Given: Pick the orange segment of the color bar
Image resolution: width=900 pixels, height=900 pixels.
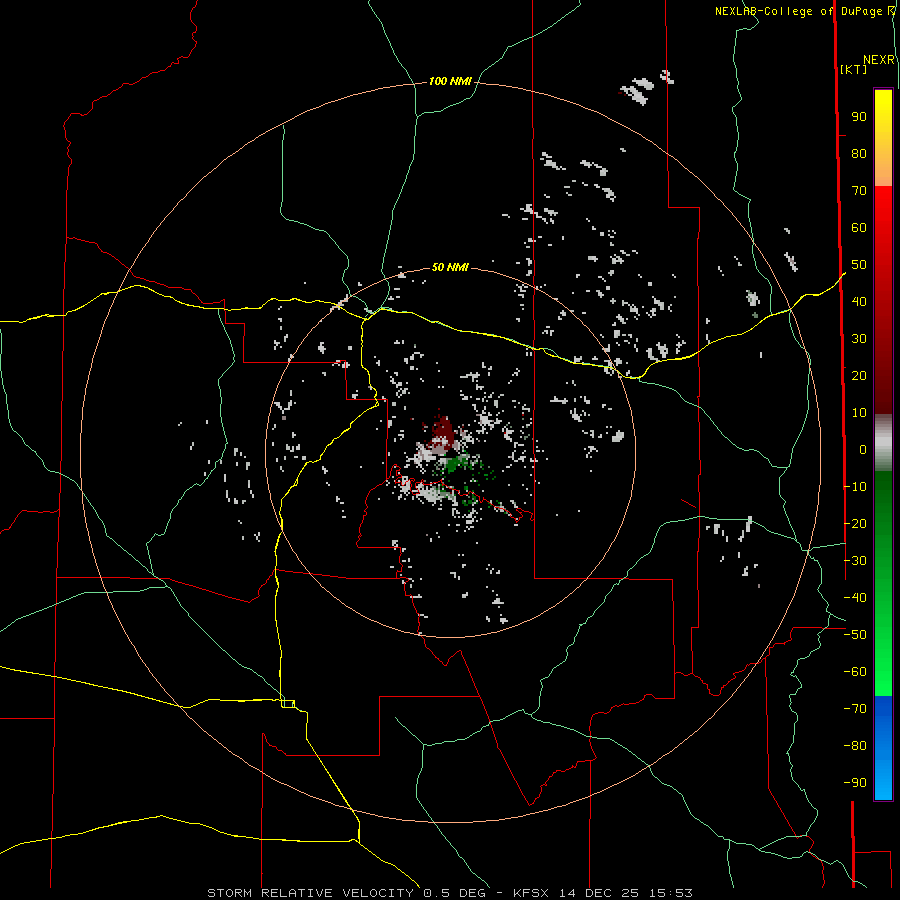Looking at the screenshot, I should click(x=883, y=170).
